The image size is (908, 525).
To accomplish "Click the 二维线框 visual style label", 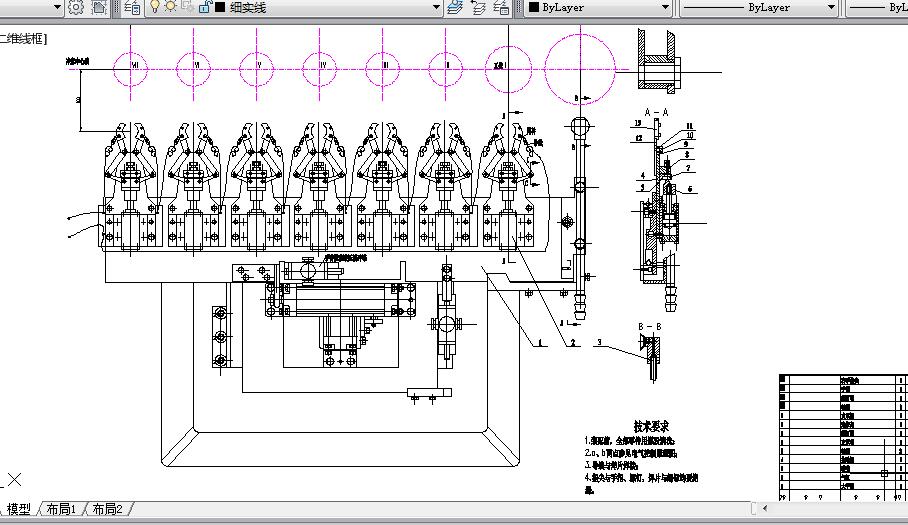I will tap(22, 39).
